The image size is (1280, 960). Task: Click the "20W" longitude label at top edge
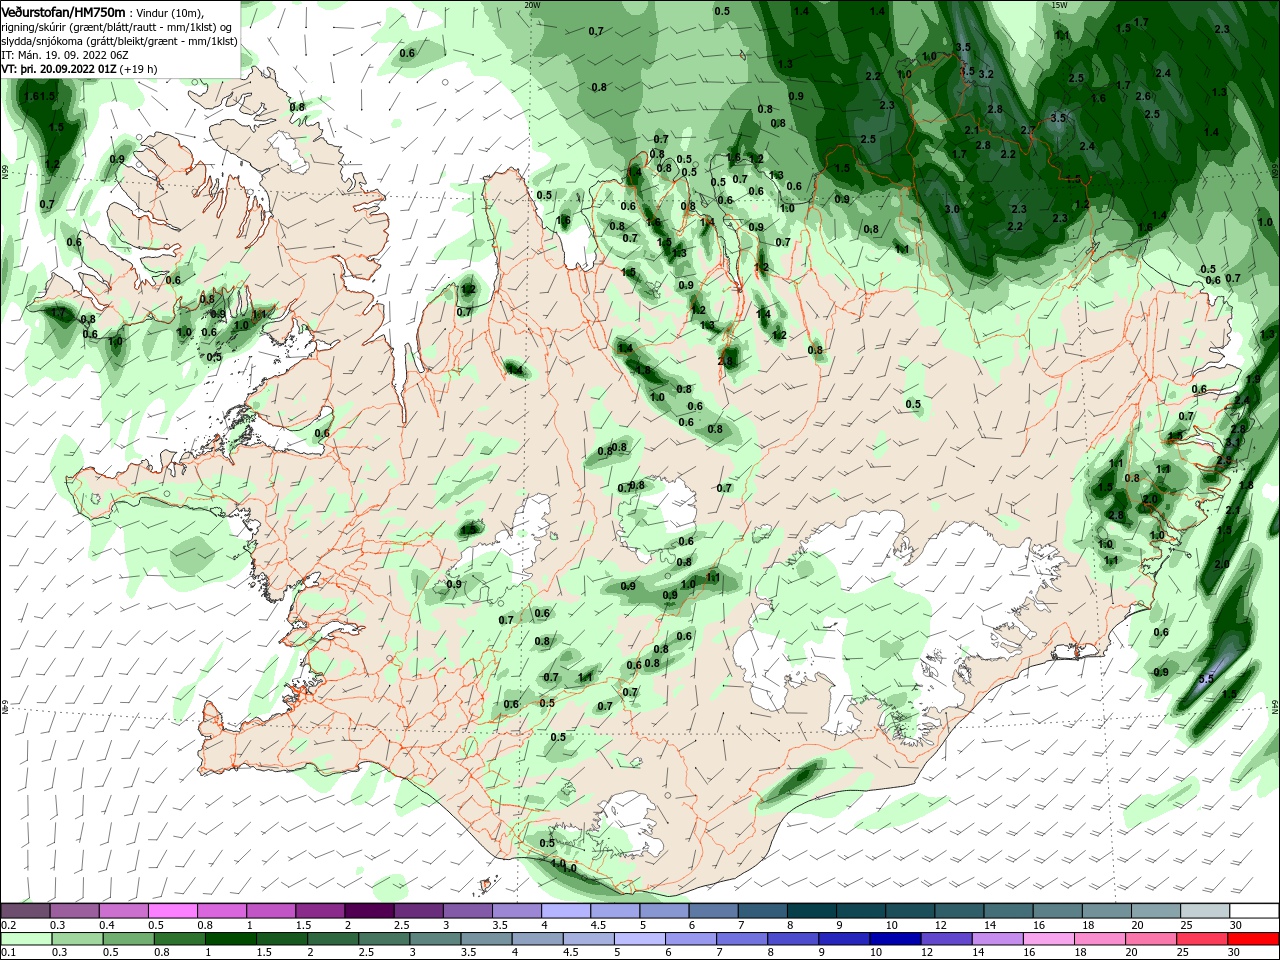[x=532, y=5]
